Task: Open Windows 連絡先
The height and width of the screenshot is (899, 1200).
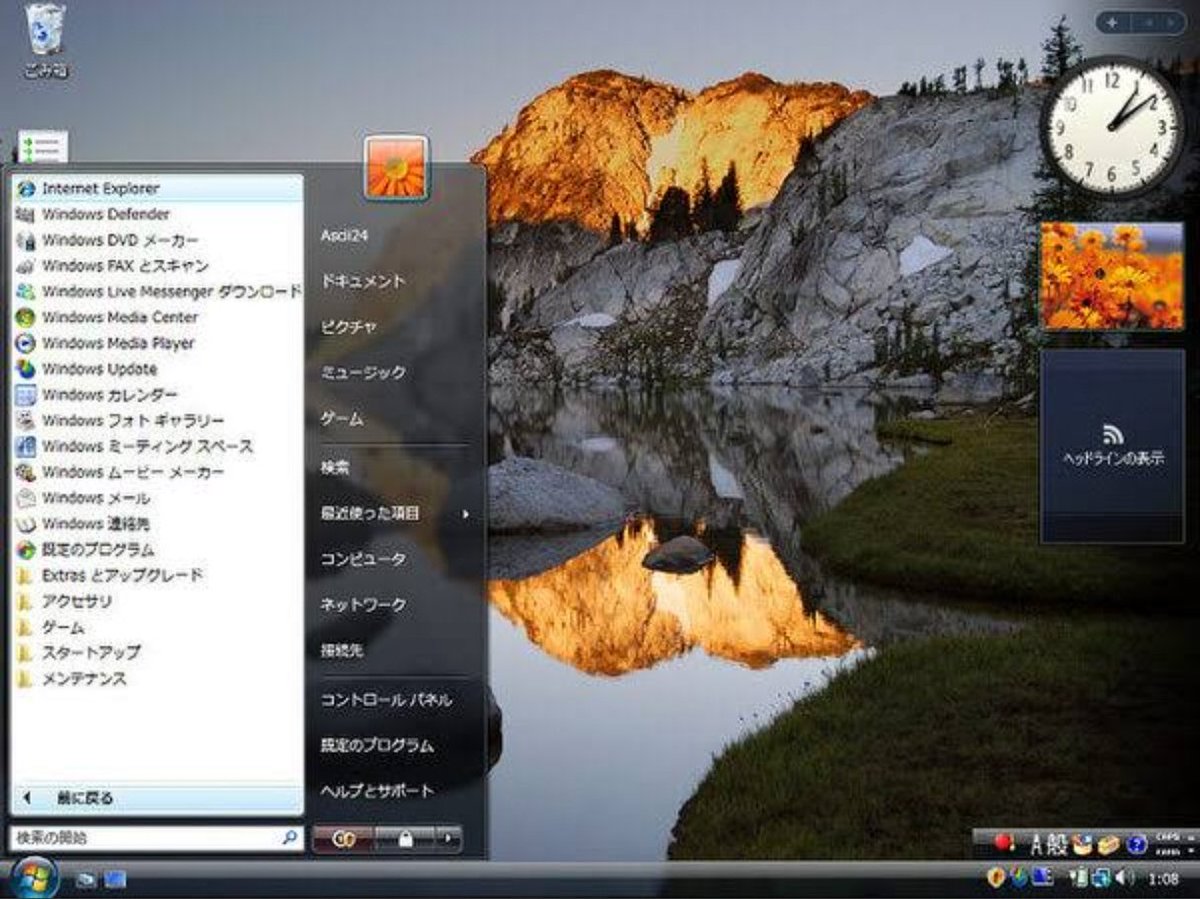Action: click(x=157, y=524)
